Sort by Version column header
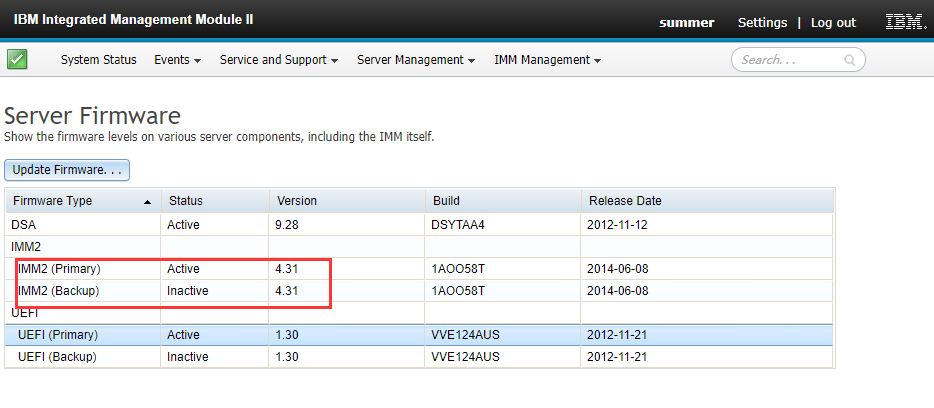Image resolution: width=934 pixels, height=408 pixels. [347, 201]
